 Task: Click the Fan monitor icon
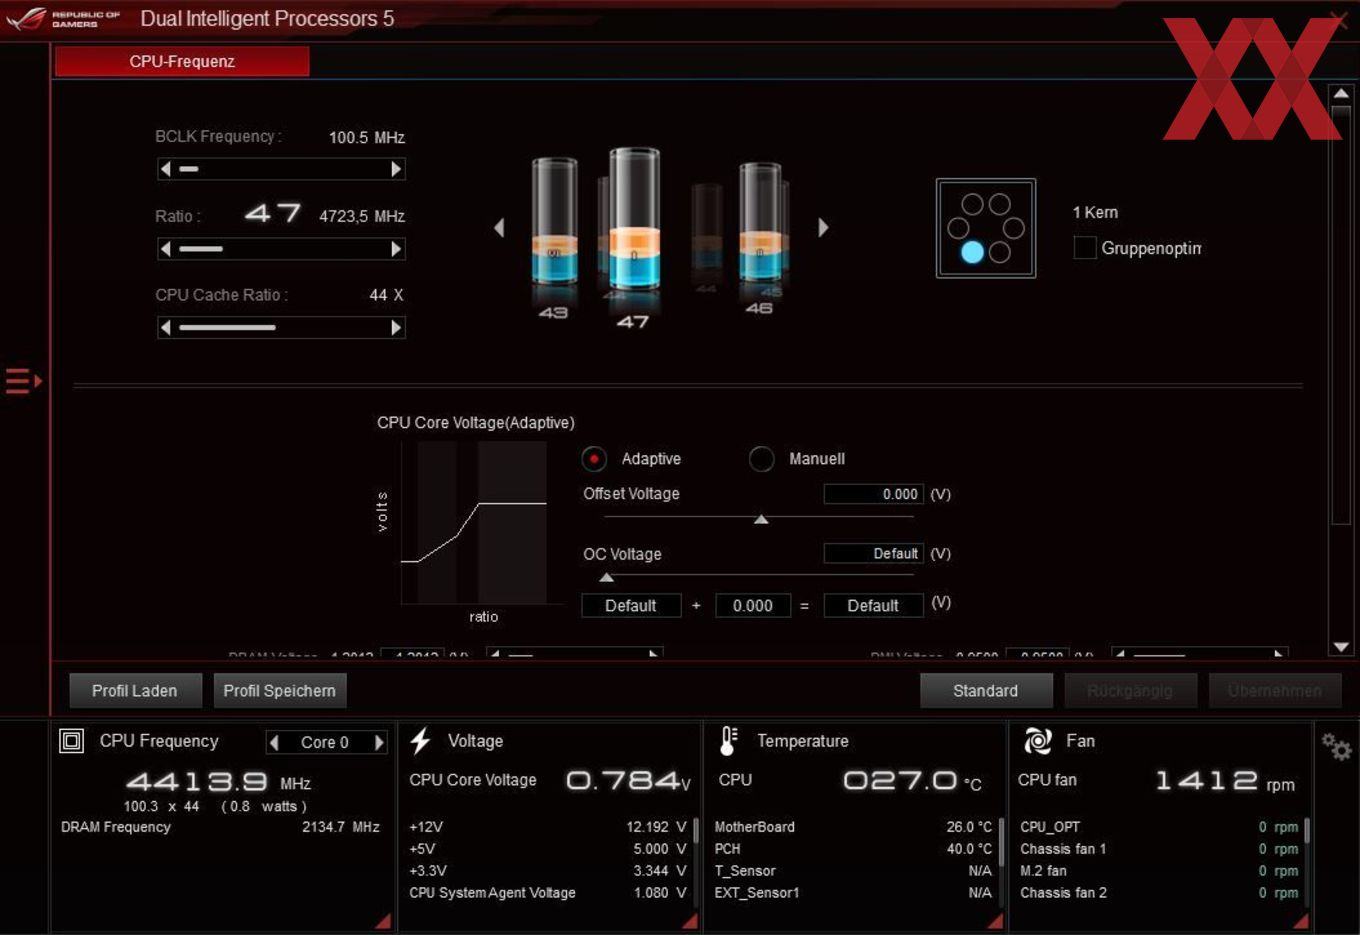point(1038,741)
